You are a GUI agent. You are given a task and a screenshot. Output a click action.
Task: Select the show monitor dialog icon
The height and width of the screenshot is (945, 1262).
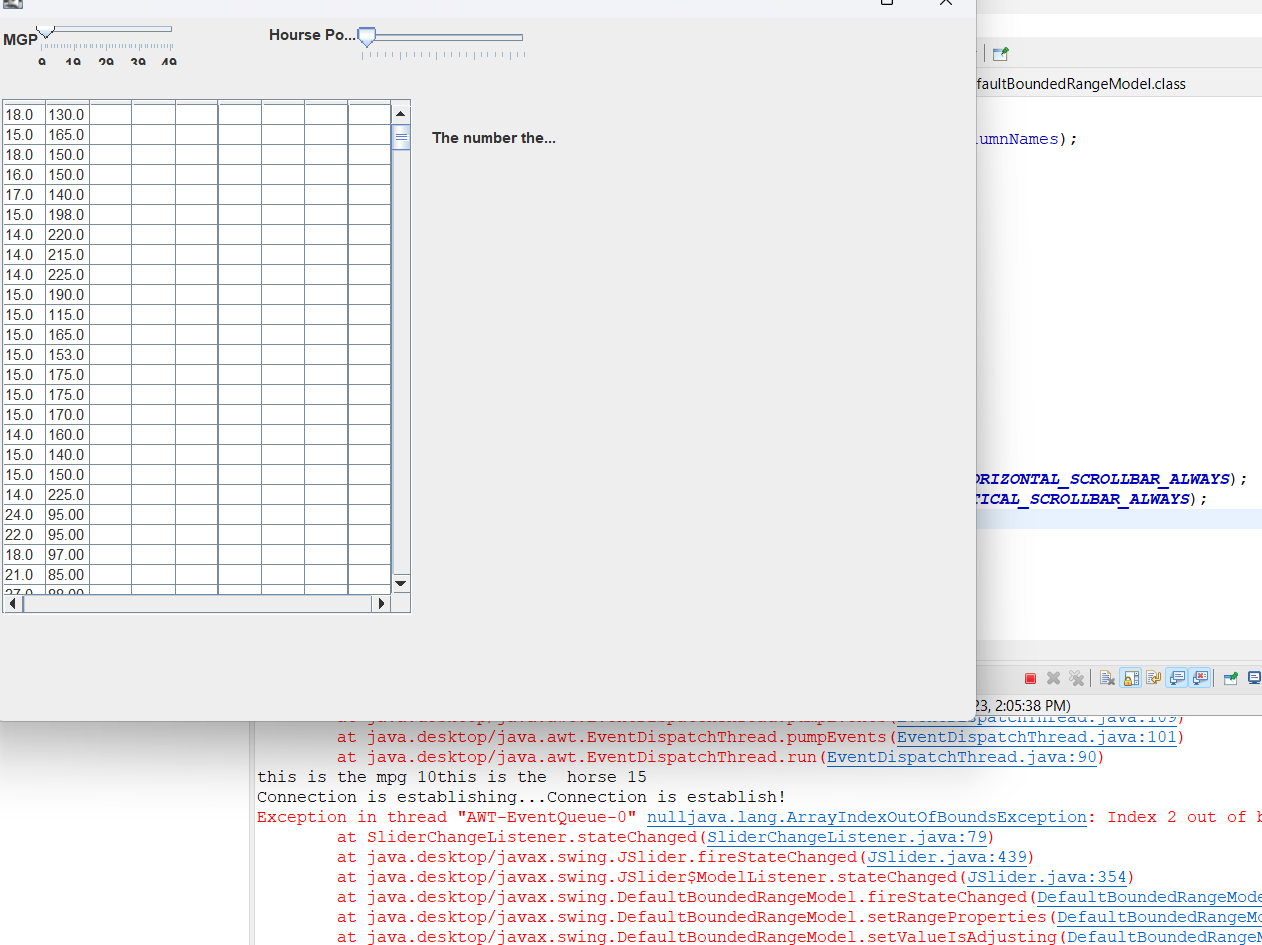[1179, 678]
